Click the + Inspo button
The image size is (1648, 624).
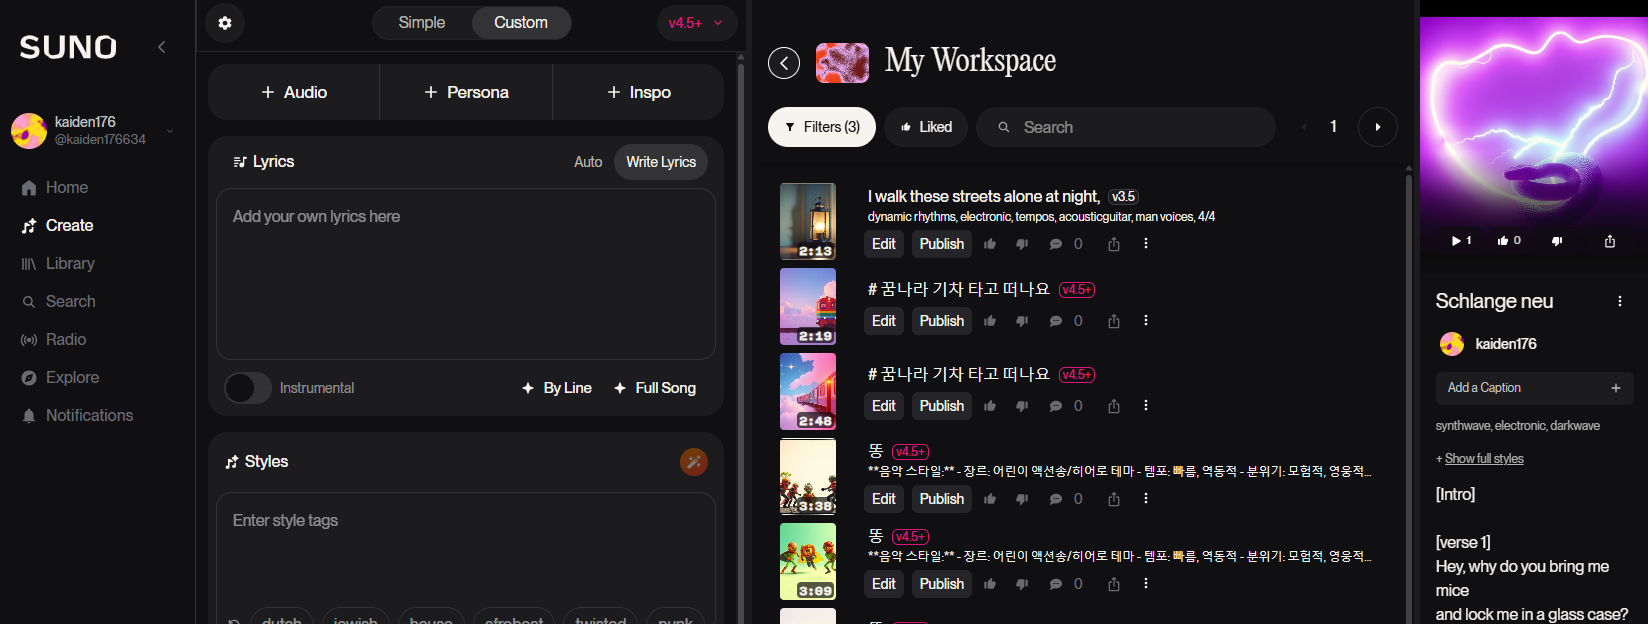click(x=639, y=92)
